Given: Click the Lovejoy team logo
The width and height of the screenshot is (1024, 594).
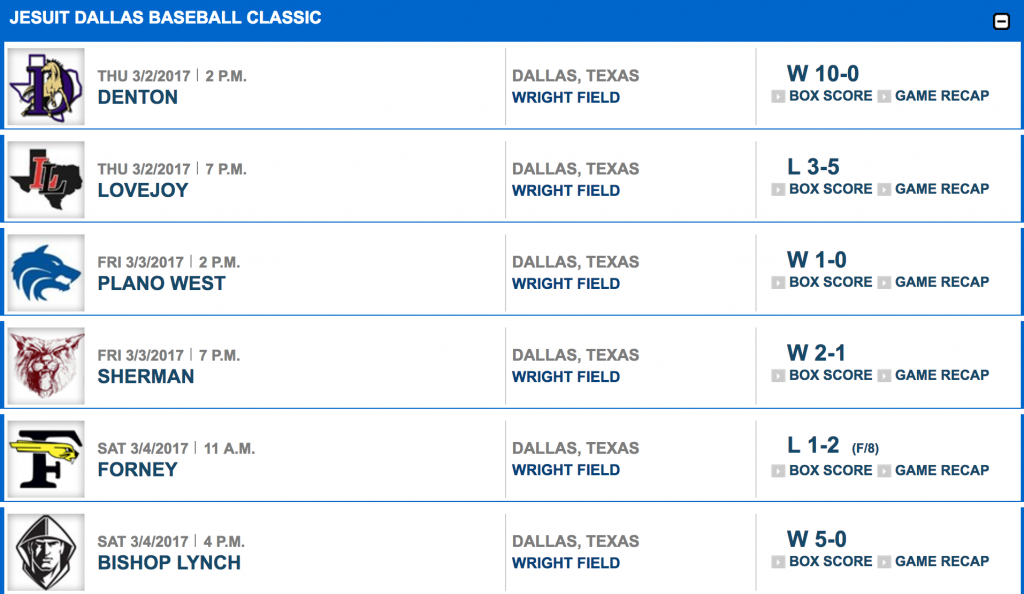Looking at the screenshot, I should tap(46, 180).
